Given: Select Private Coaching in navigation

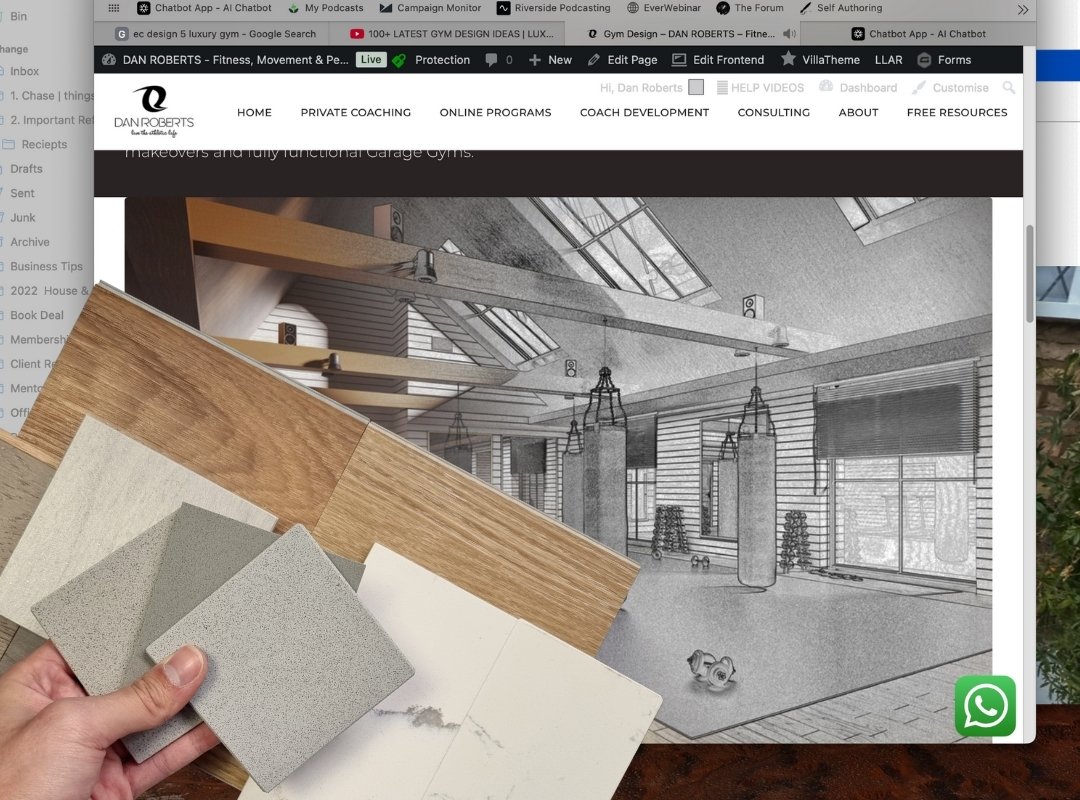Looking at the screenshot, I should (x=355, y=113).
